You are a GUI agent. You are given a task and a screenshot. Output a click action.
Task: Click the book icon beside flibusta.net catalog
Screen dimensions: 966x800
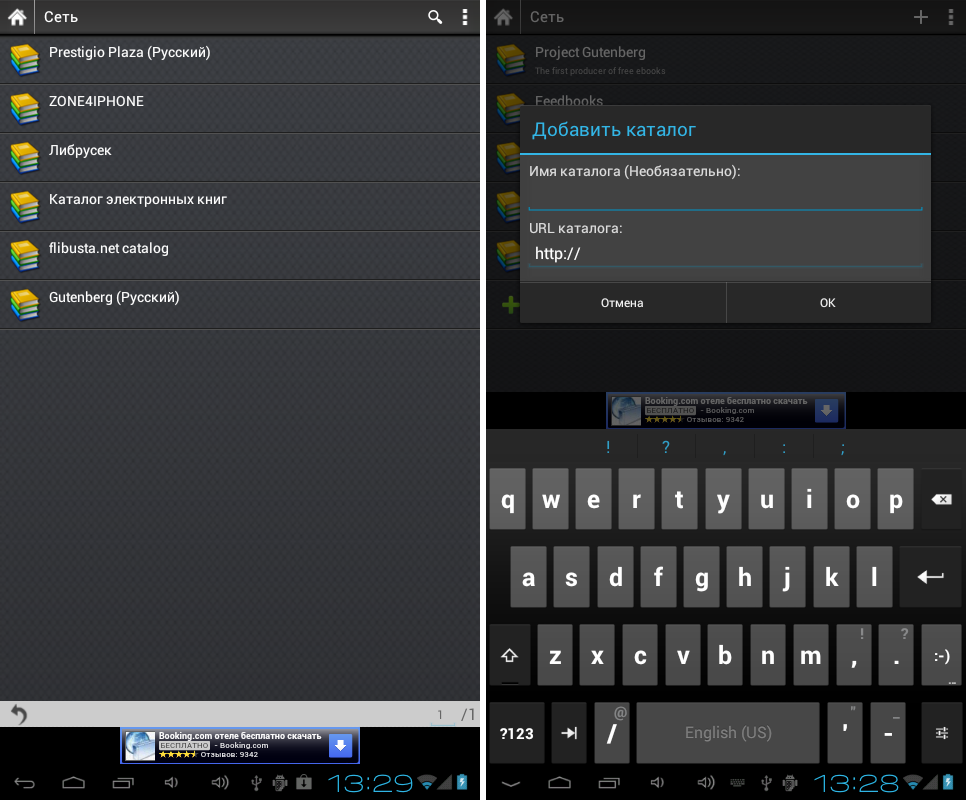point(25,256)
